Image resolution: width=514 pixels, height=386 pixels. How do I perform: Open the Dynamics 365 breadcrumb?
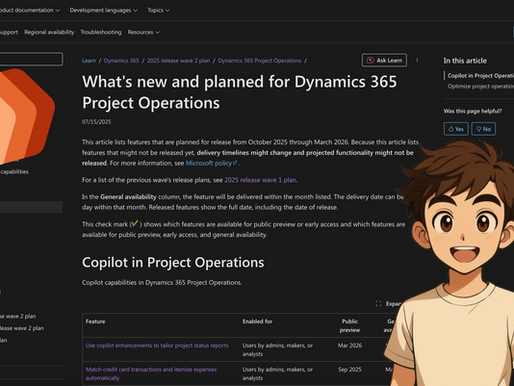[121, 61]
